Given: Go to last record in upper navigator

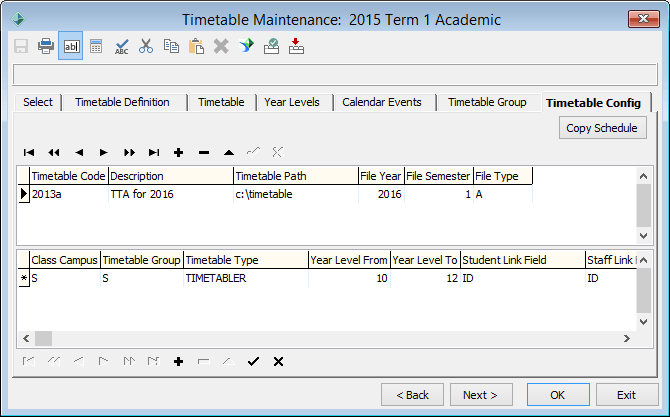Looking at the screenshot, I should pyautogui.click(x=154, y=153).
